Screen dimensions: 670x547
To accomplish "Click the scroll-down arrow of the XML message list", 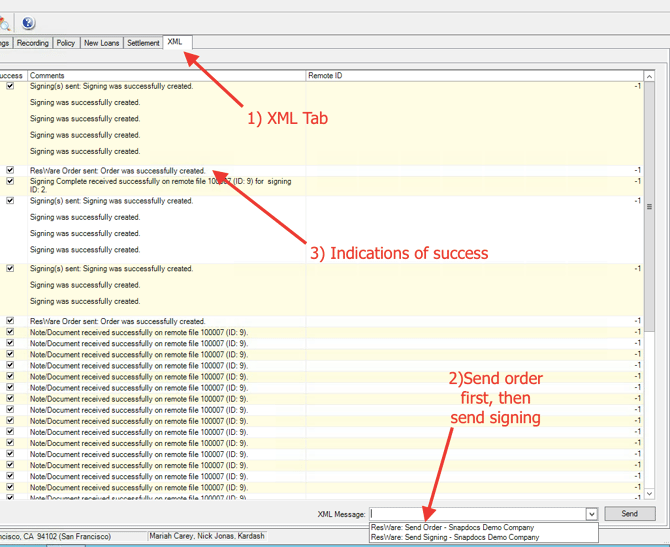I will click(649, 494).
